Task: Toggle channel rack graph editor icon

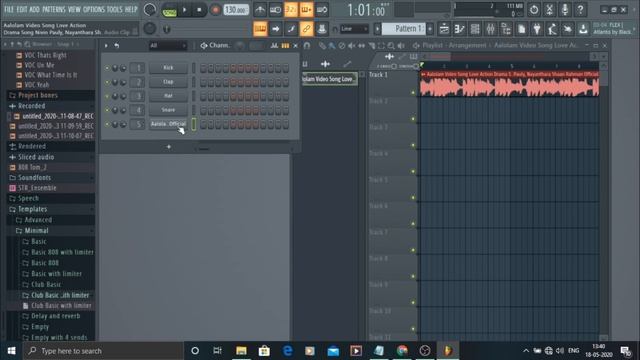Action: click(274, 45)
